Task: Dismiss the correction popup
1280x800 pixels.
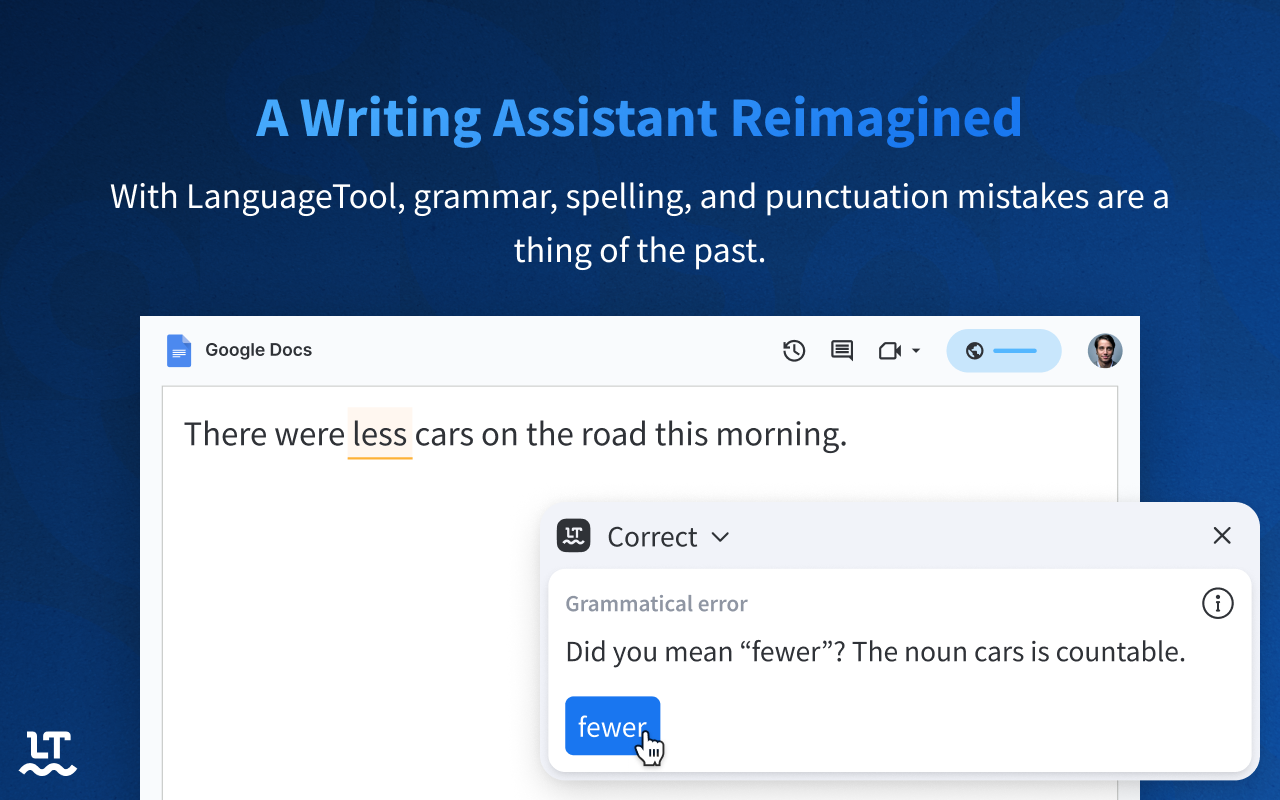Action: point(1222,535)
